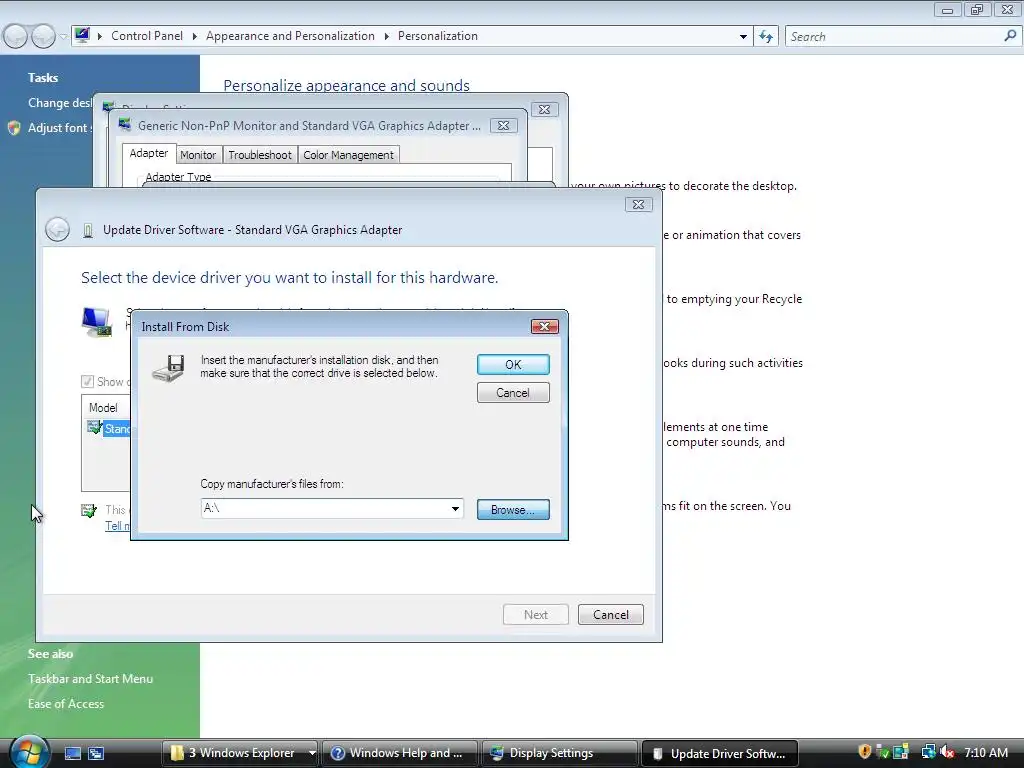The image size is (1024, 768).
Task: Click the Generic Non-PnP Monitor window title icon
Action: (125, 125)
